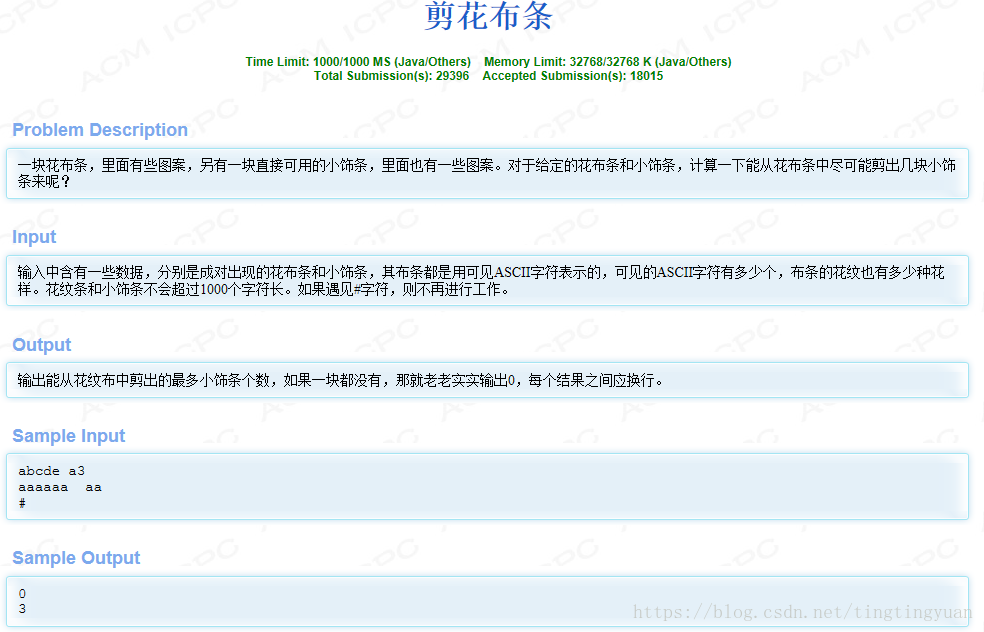Click sample input line 'aaaaaa aa'

(x=60, y=487)
